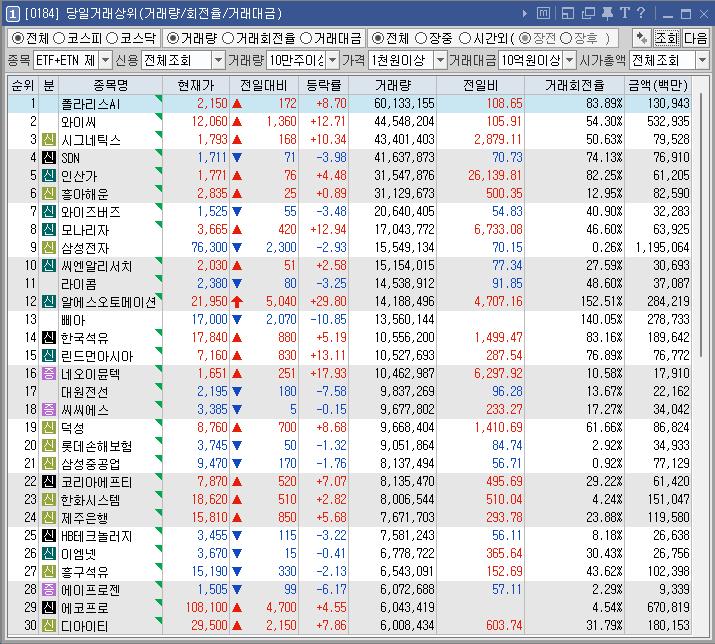Click the 신 badge next to 디아이티
The height and width of the screenshot is (644, 715).
49,625
